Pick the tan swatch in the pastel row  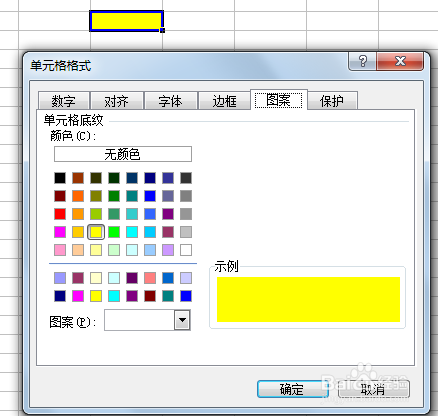[x=78, y=250]
